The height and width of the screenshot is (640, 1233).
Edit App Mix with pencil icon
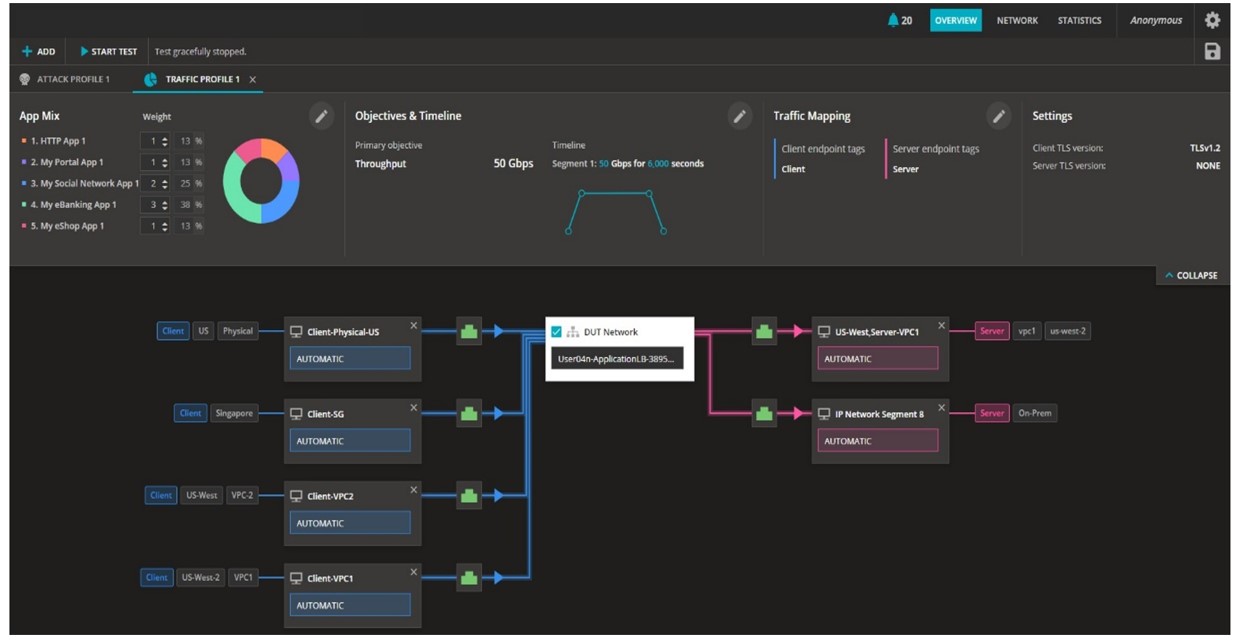pyautogui.click(x=321, y=116)
